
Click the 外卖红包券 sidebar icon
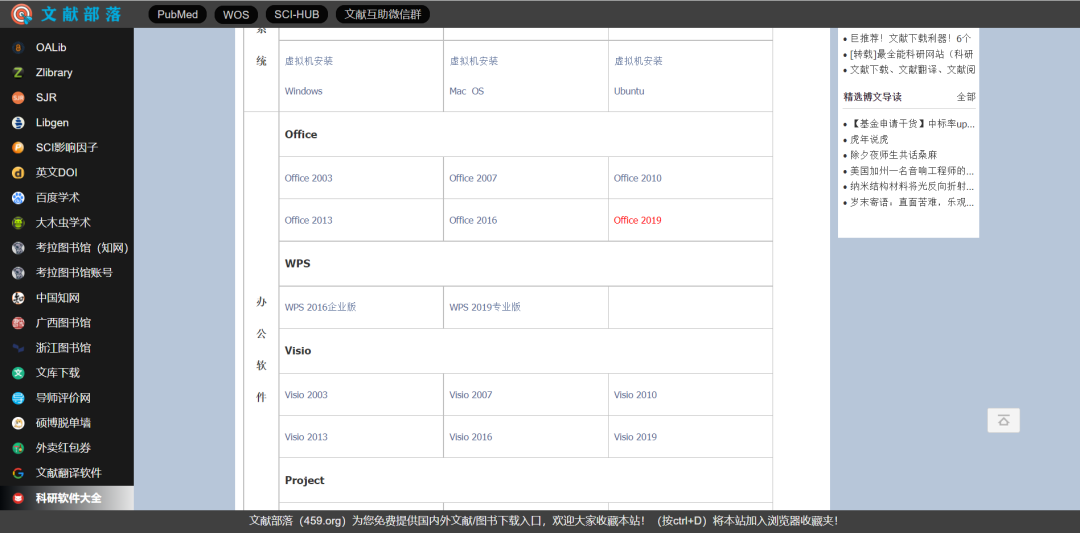(19, 448)
